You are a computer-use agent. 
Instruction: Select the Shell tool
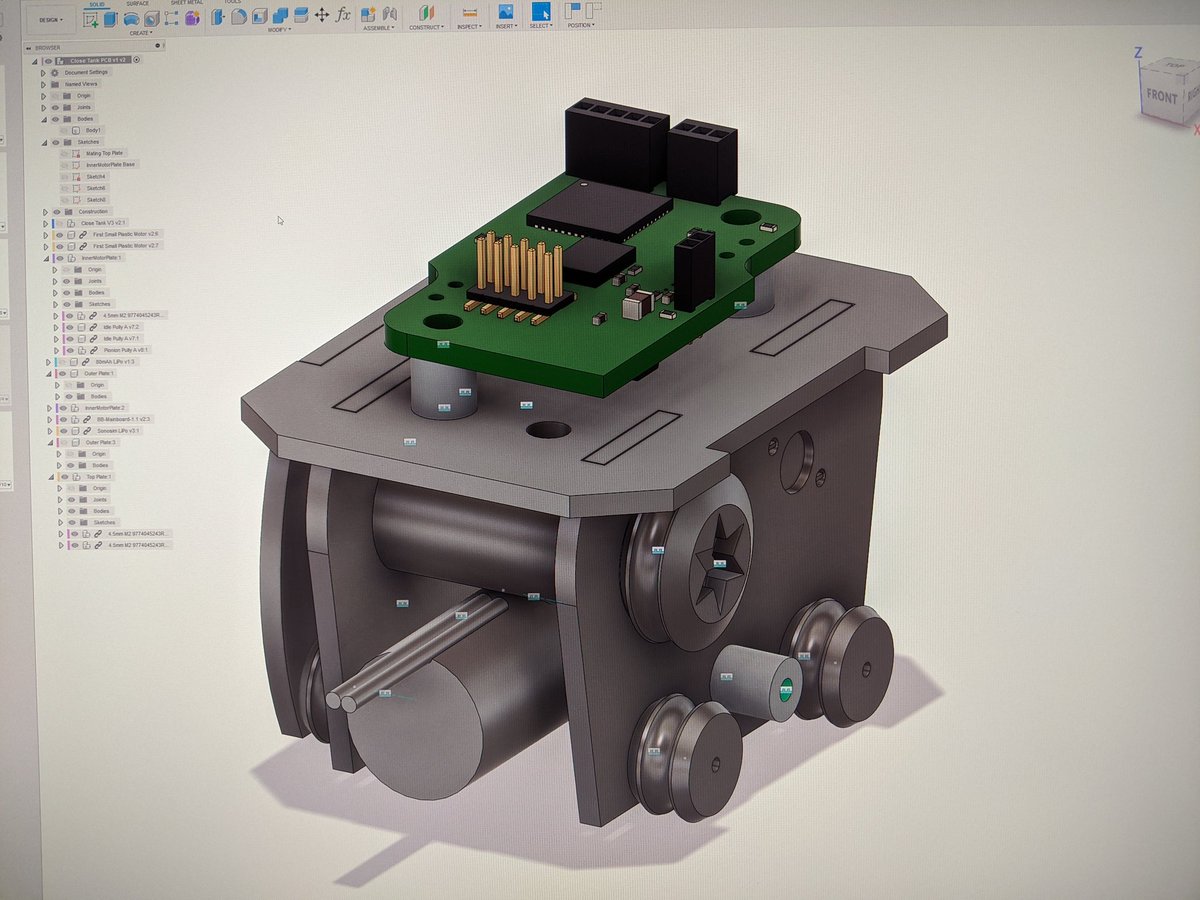point(258,16)
